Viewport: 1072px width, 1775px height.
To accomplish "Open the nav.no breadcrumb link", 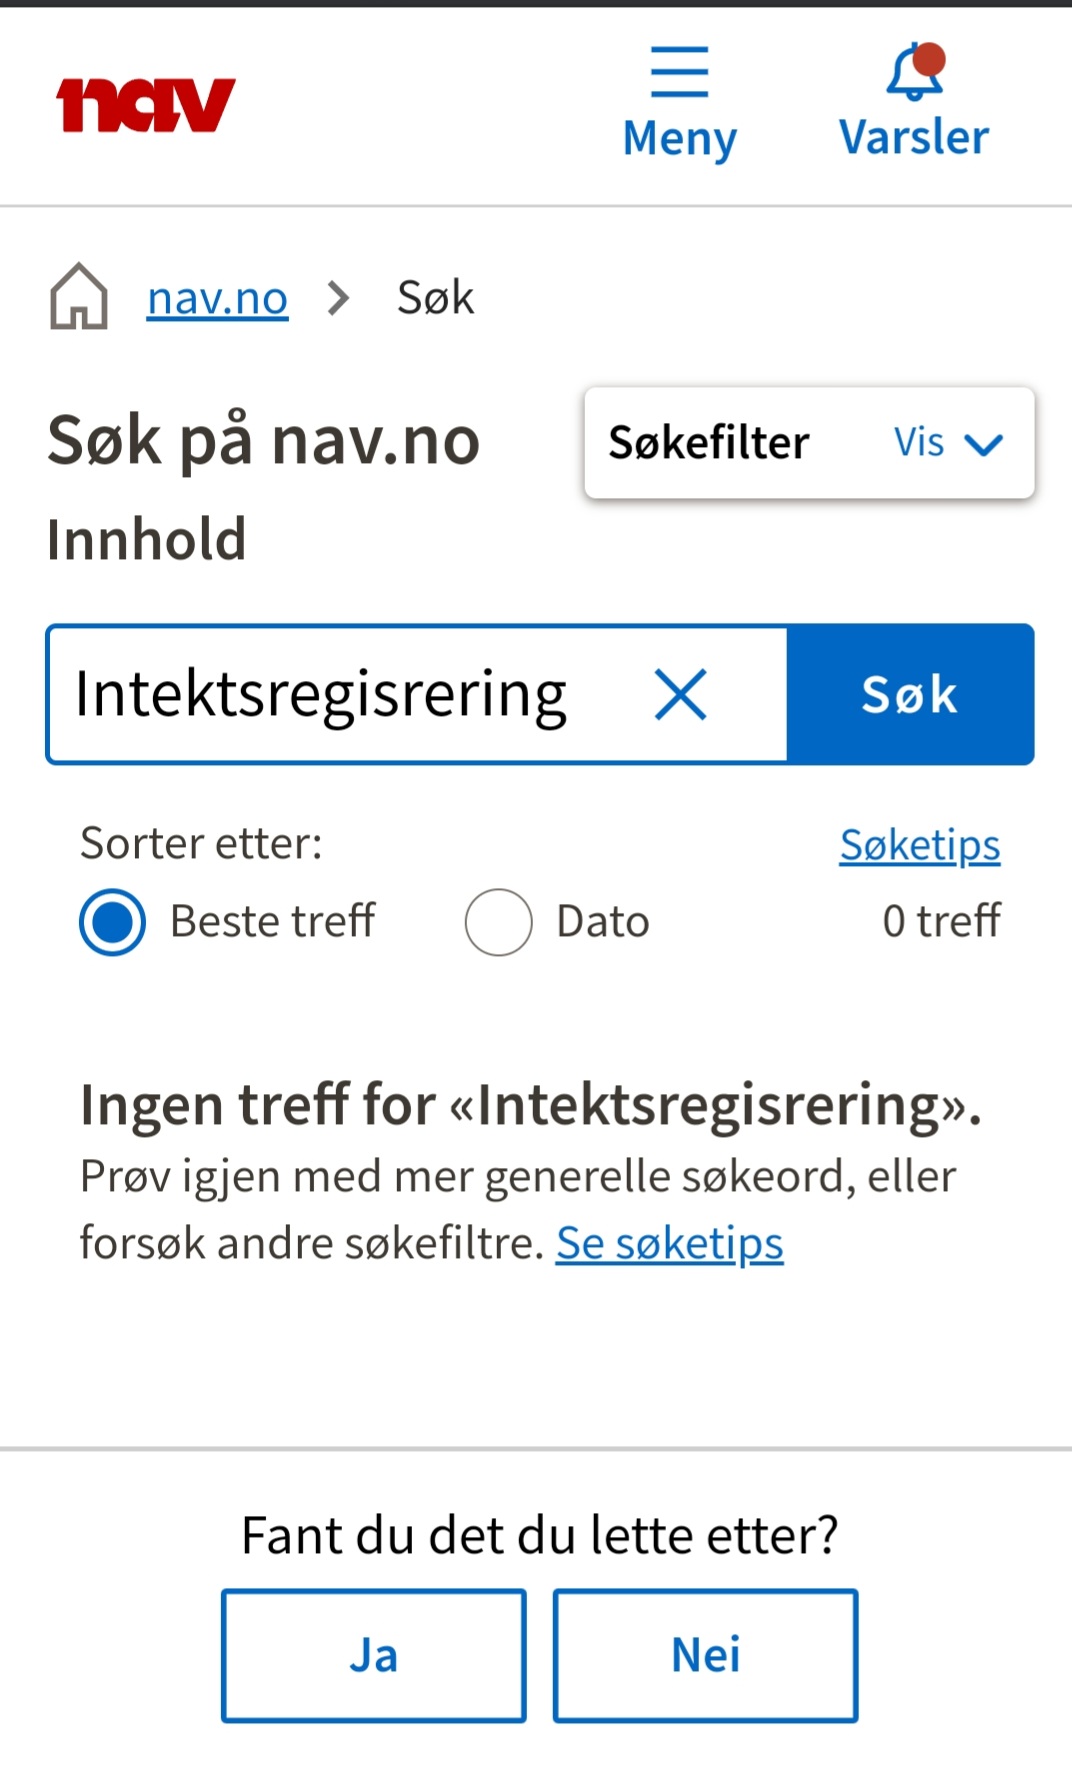I will click(217, 298).
